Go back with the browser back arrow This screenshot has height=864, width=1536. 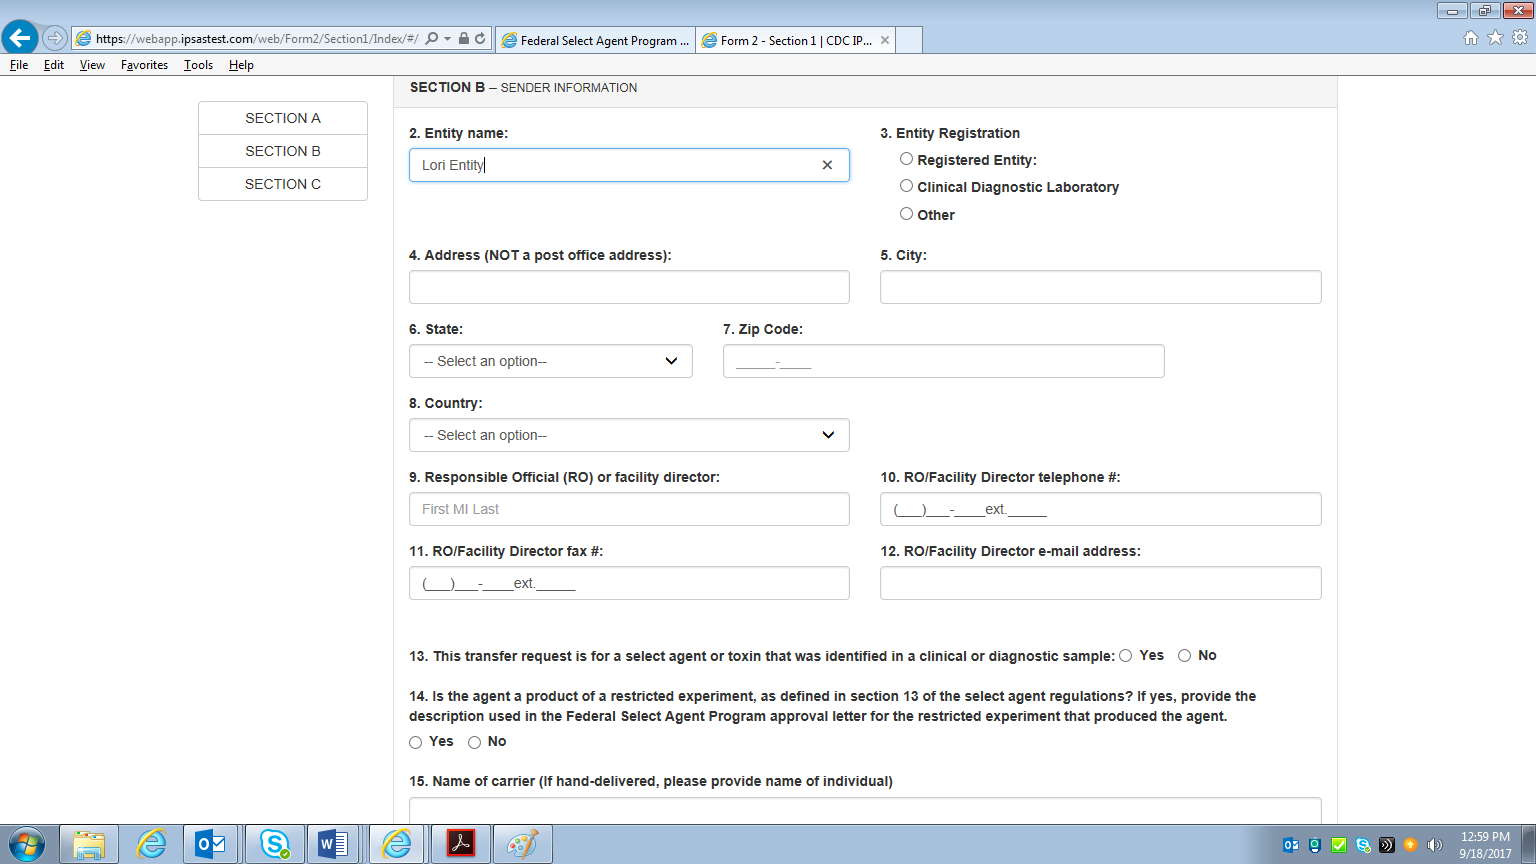click(20, 38)
